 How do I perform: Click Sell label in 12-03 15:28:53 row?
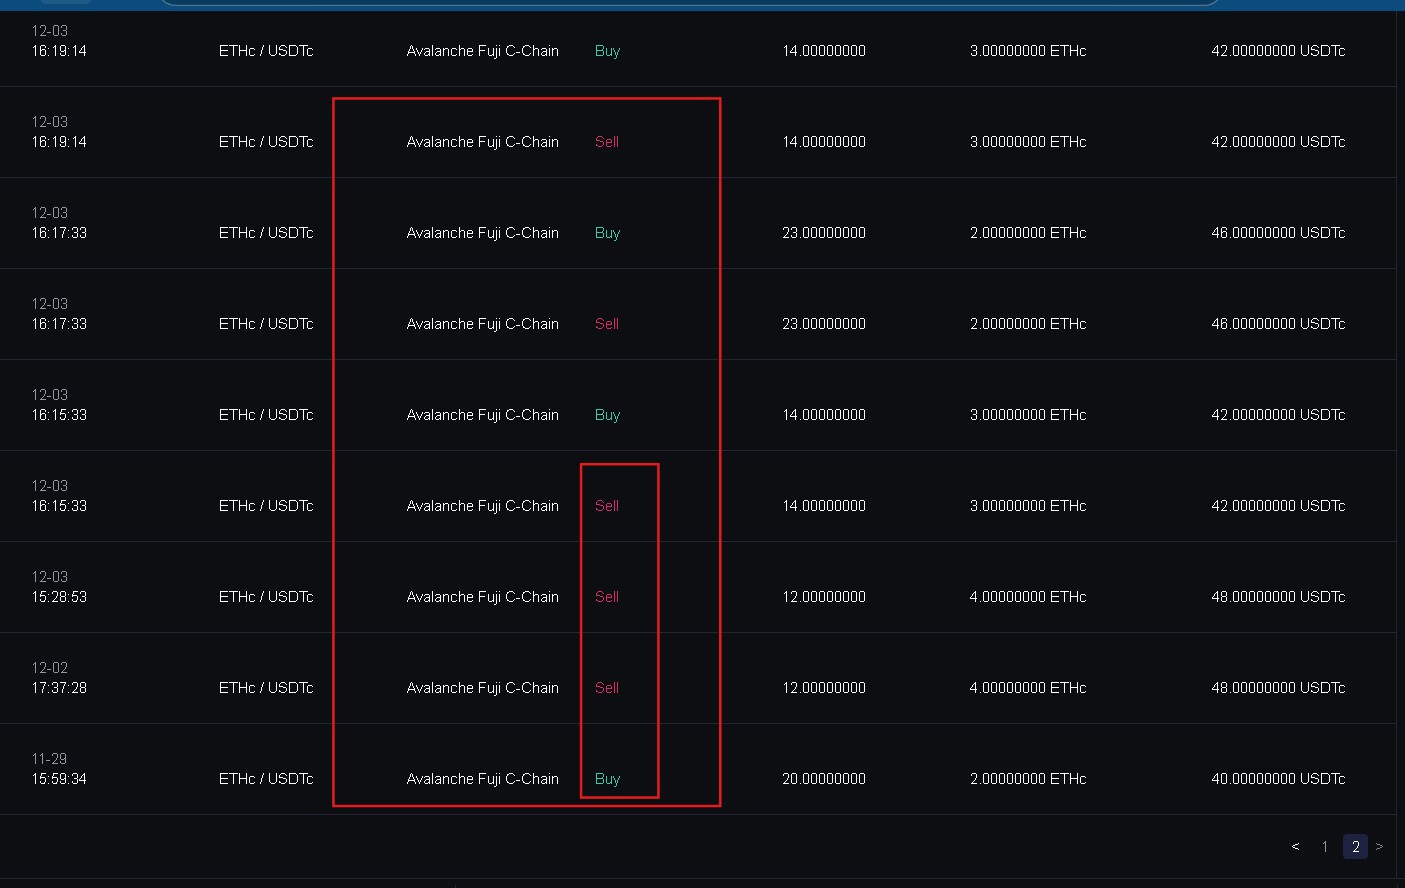tap(607, 597)
